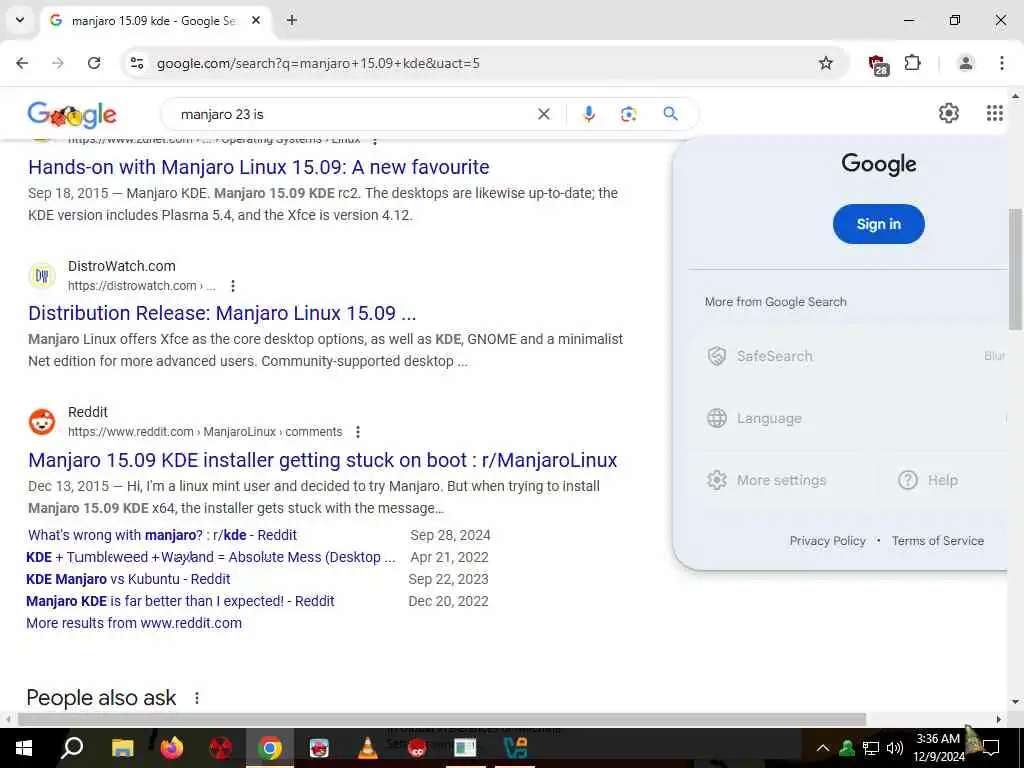Start voice search with microphone icon

click(x=588, y=114)
